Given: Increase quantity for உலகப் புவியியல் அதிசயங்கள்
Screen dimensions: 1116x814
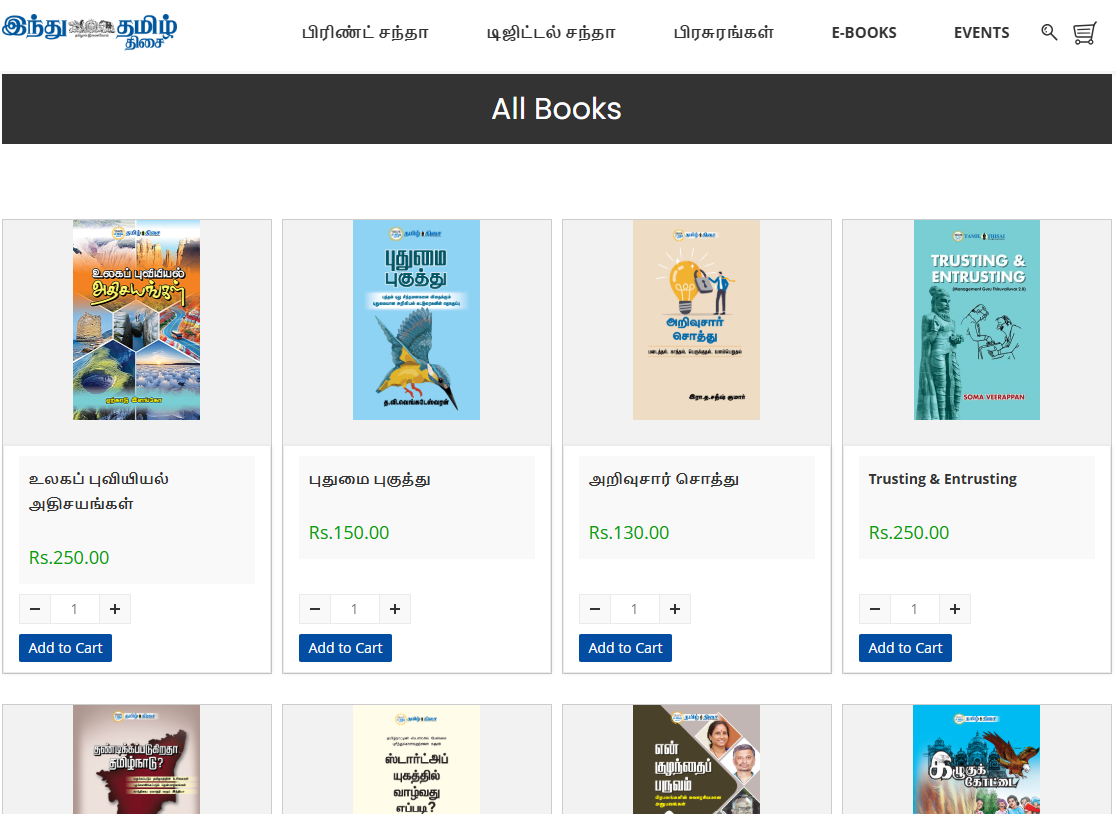Looking at the screenshot, I should point(115,609).
